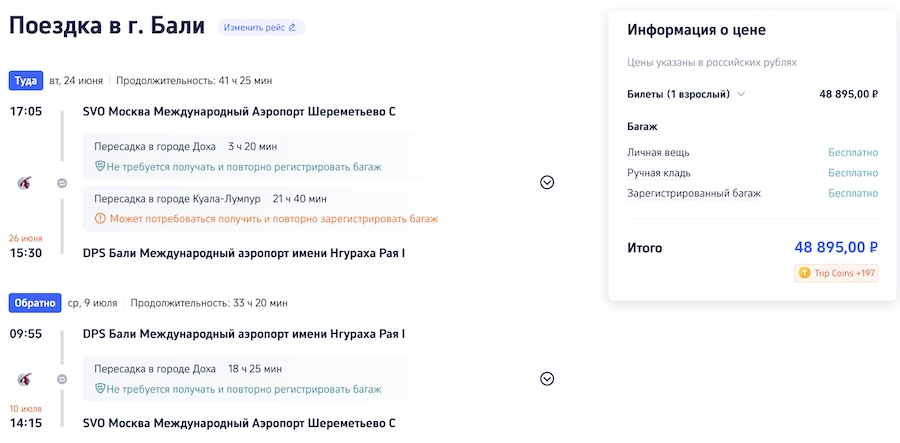Viewport: 900px width, 443px height.
Task: Open the Билеты (1 взрослый) price breakdown dropdown
Action: pyautogui.click(x=741, y=94)
